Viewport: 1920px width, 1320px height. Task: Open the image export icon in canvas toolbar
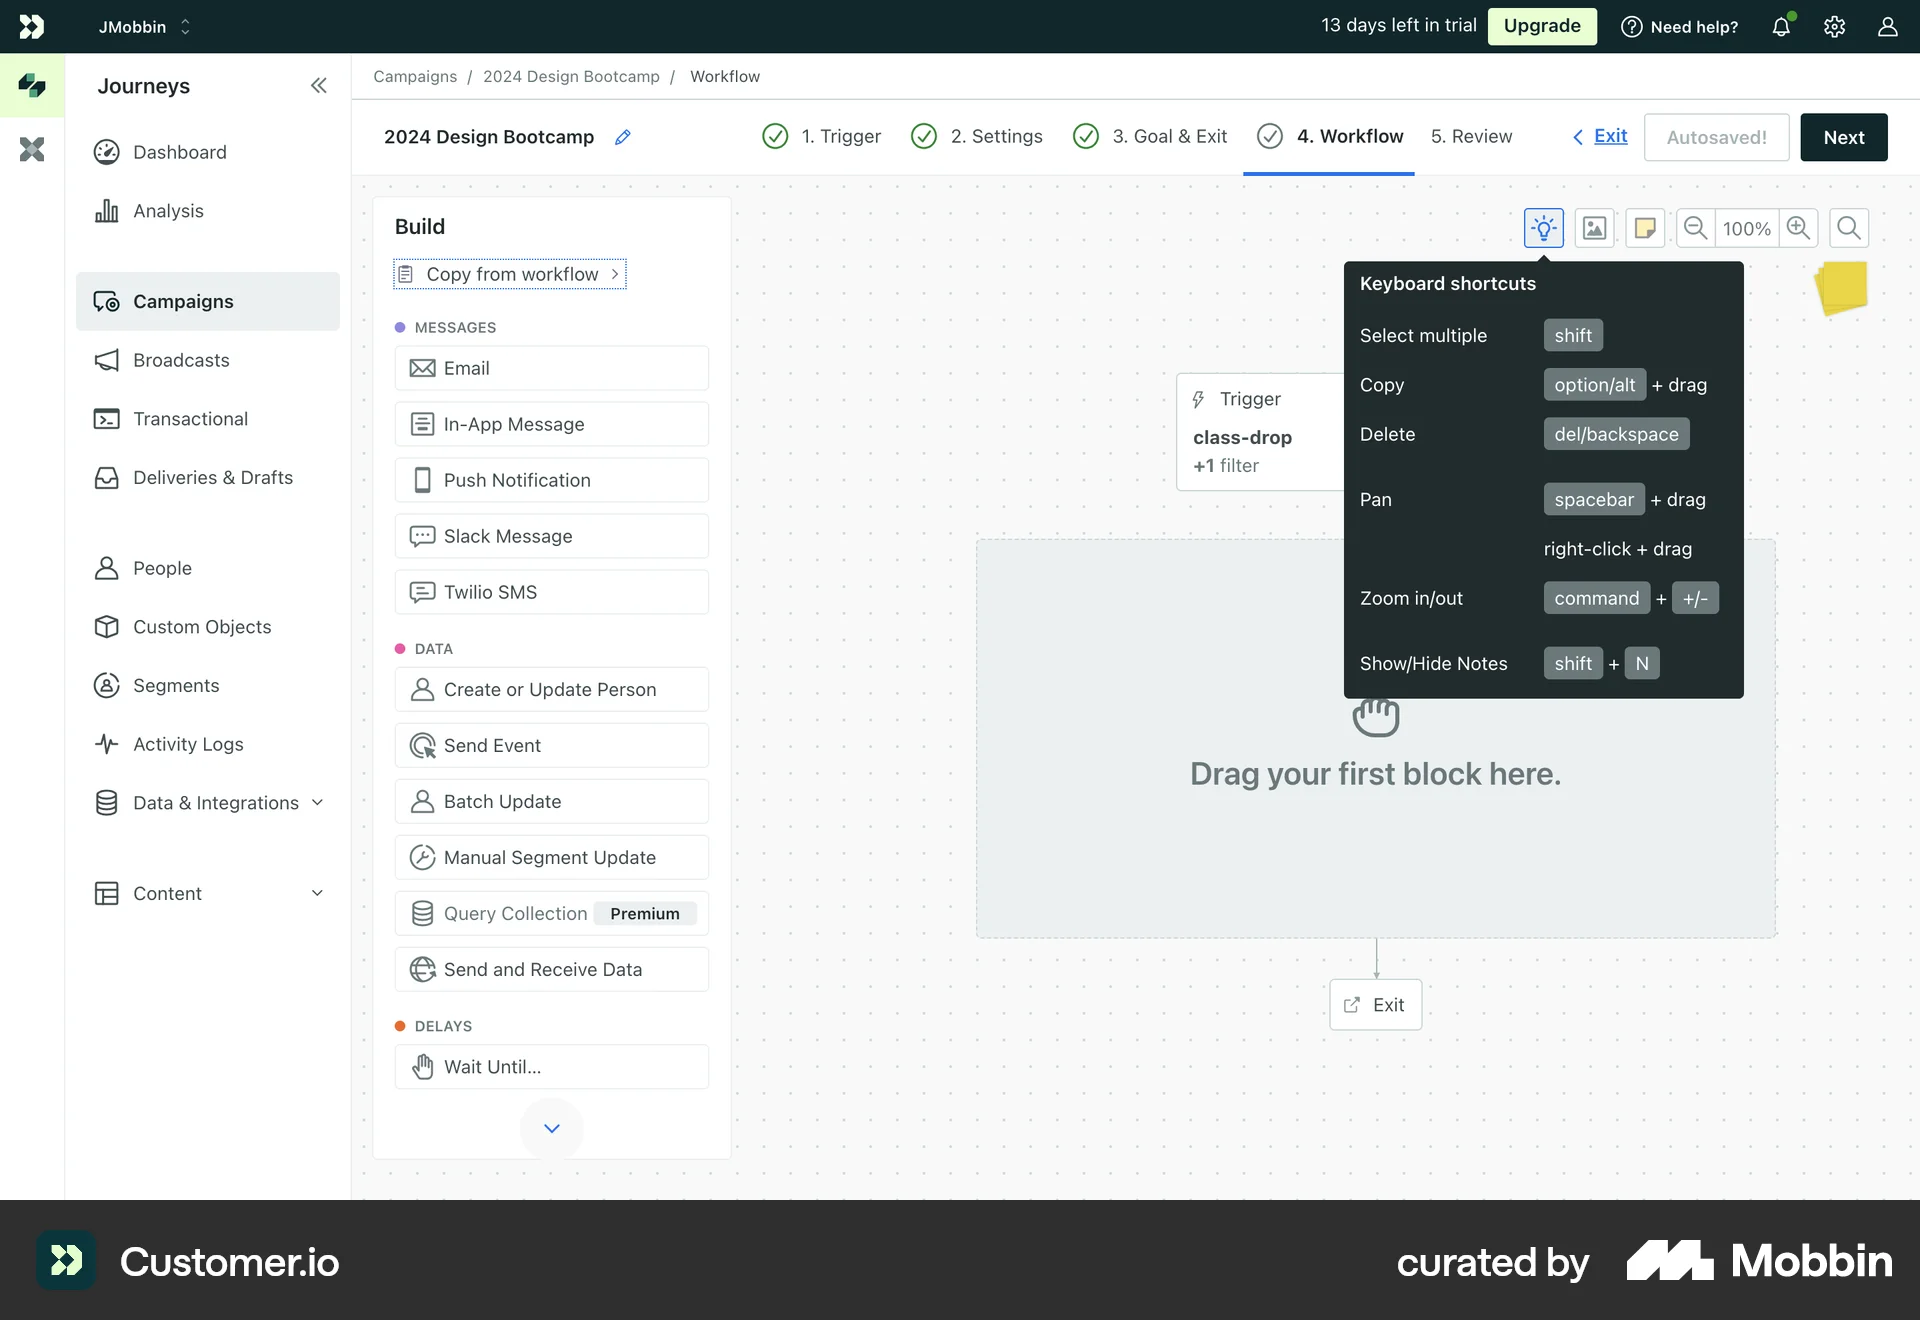[x=1594, y=228]
